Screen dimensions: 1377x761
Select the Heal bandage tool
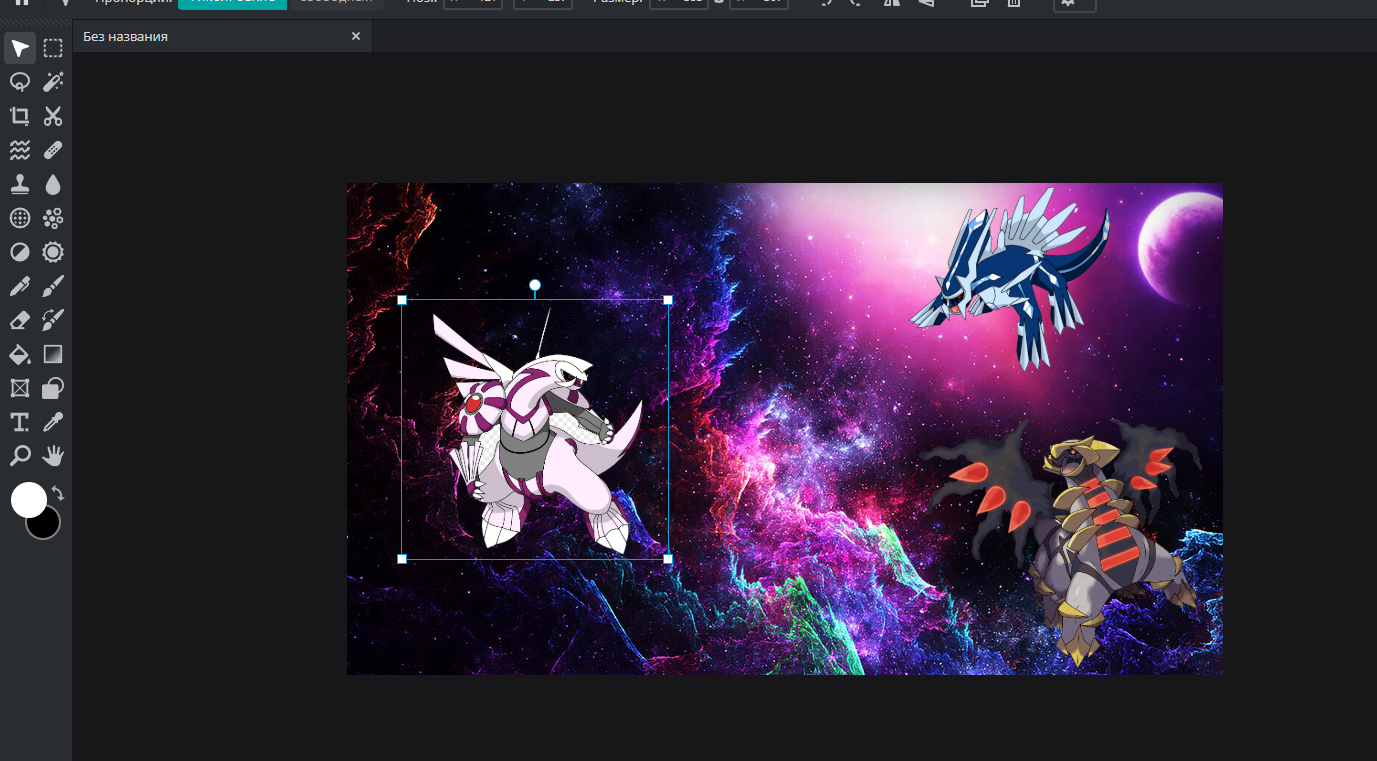[x=53, y=150]
